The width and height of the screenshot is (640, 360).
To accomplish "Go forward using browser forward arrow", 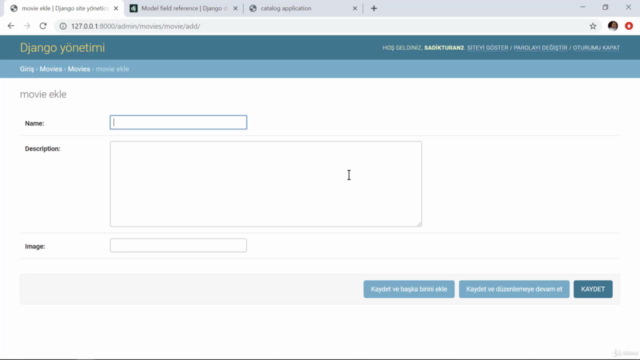I will [27, 26].
